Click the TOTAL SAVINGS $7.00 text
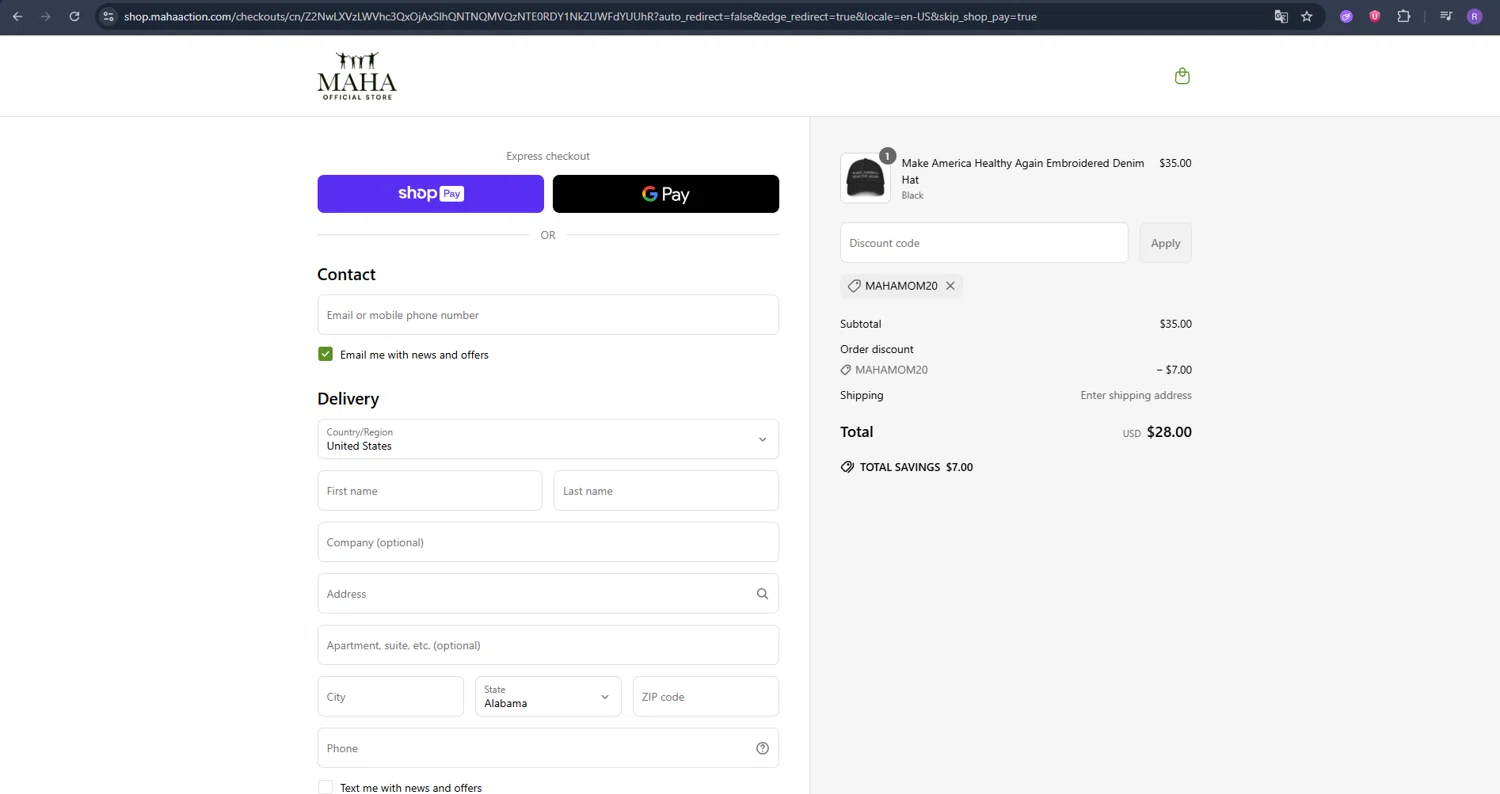This screenshot has height=794, width=1500. pos(916,467)
